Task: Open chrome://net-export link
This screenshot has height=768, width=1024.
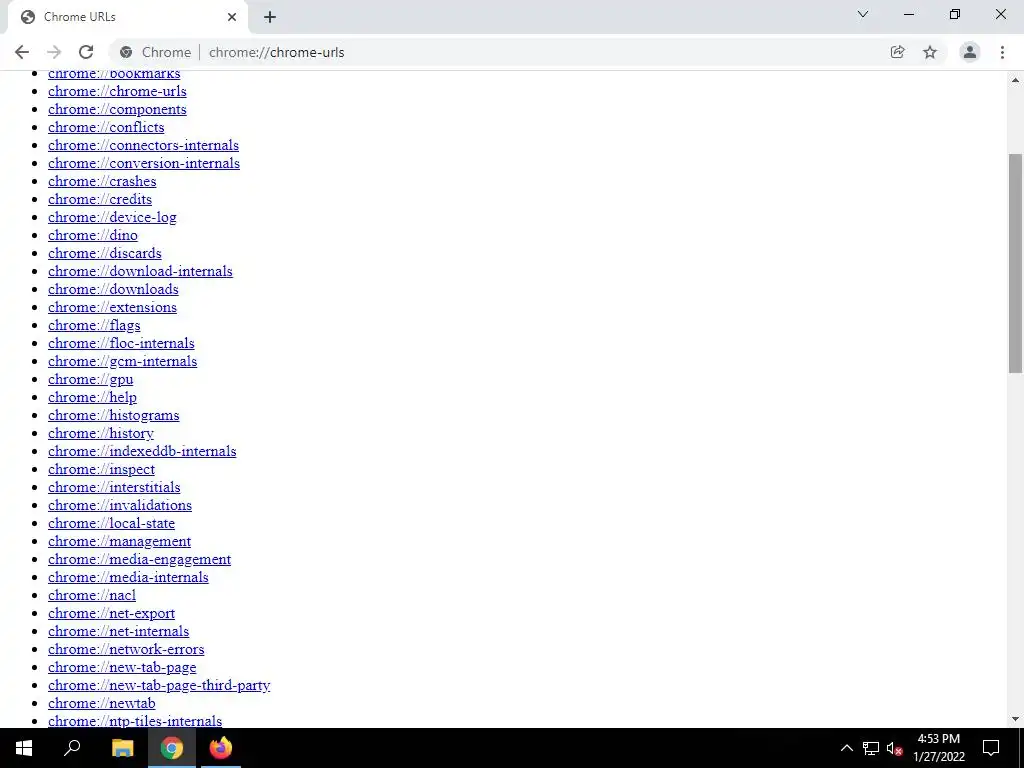Action: (111, 613)
